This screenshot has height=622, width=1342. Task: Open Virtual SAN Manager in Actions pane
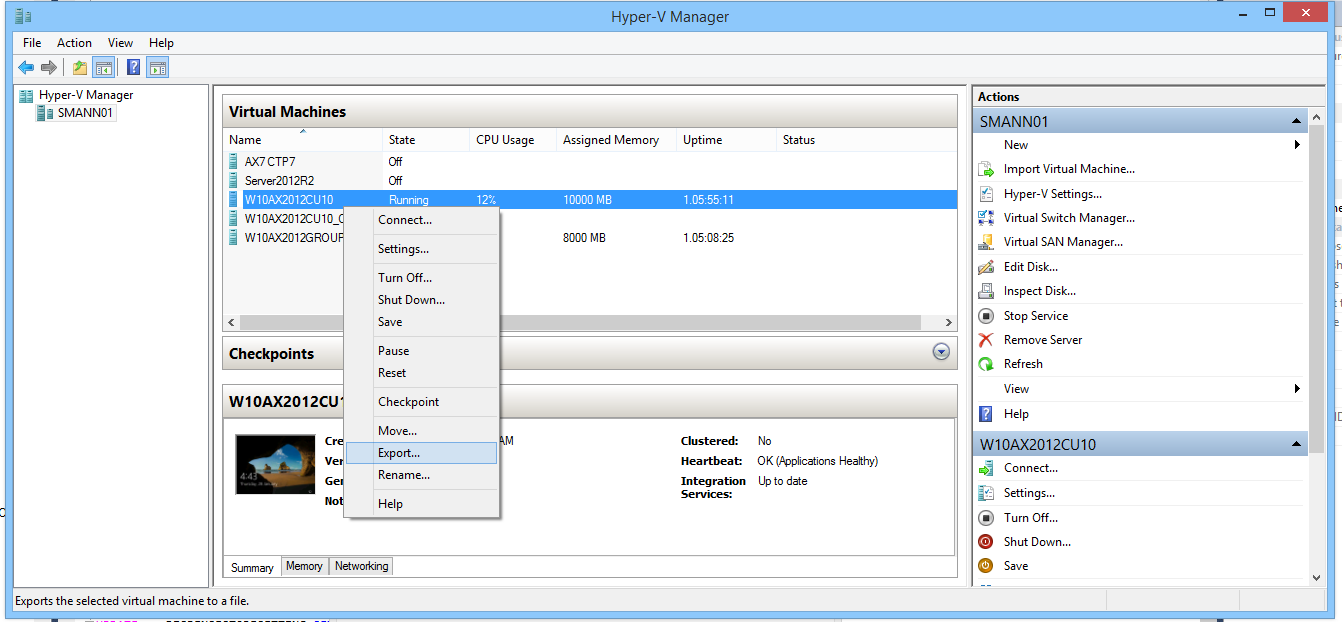pos(1063,242)
